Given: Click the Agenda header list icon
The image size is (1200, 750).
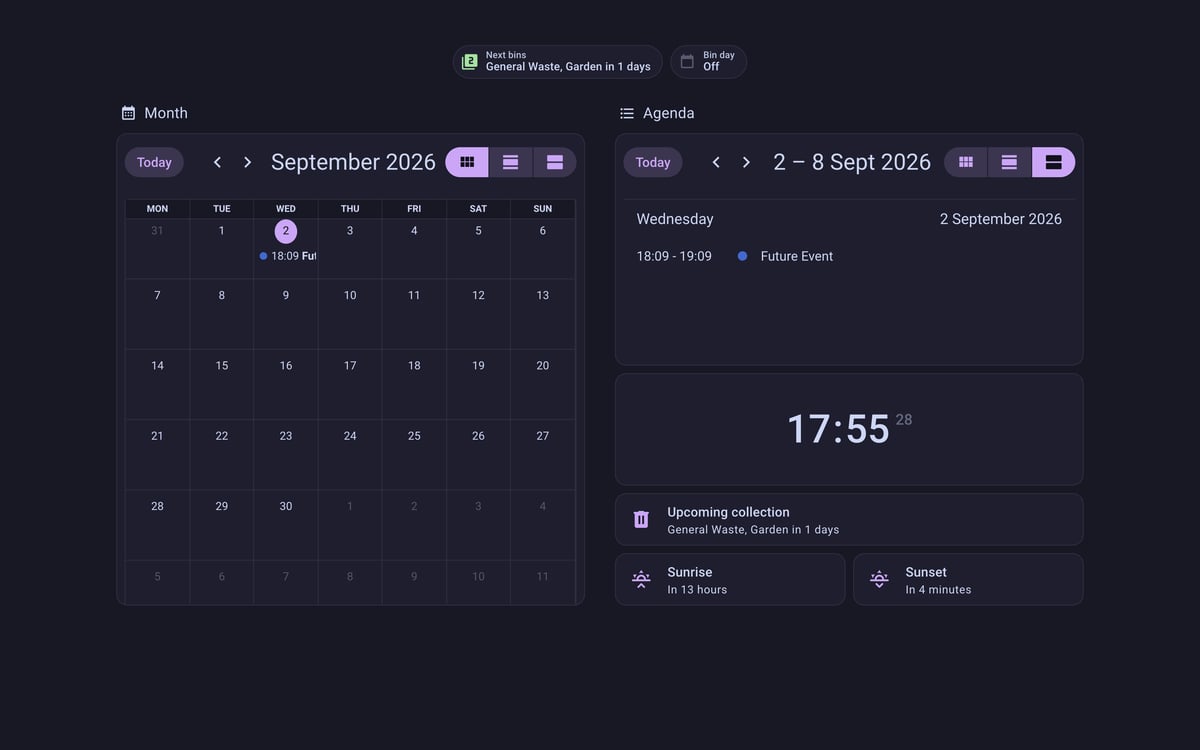Looking at the screenshot, I should pyautogui.click(x=627, y=113).
